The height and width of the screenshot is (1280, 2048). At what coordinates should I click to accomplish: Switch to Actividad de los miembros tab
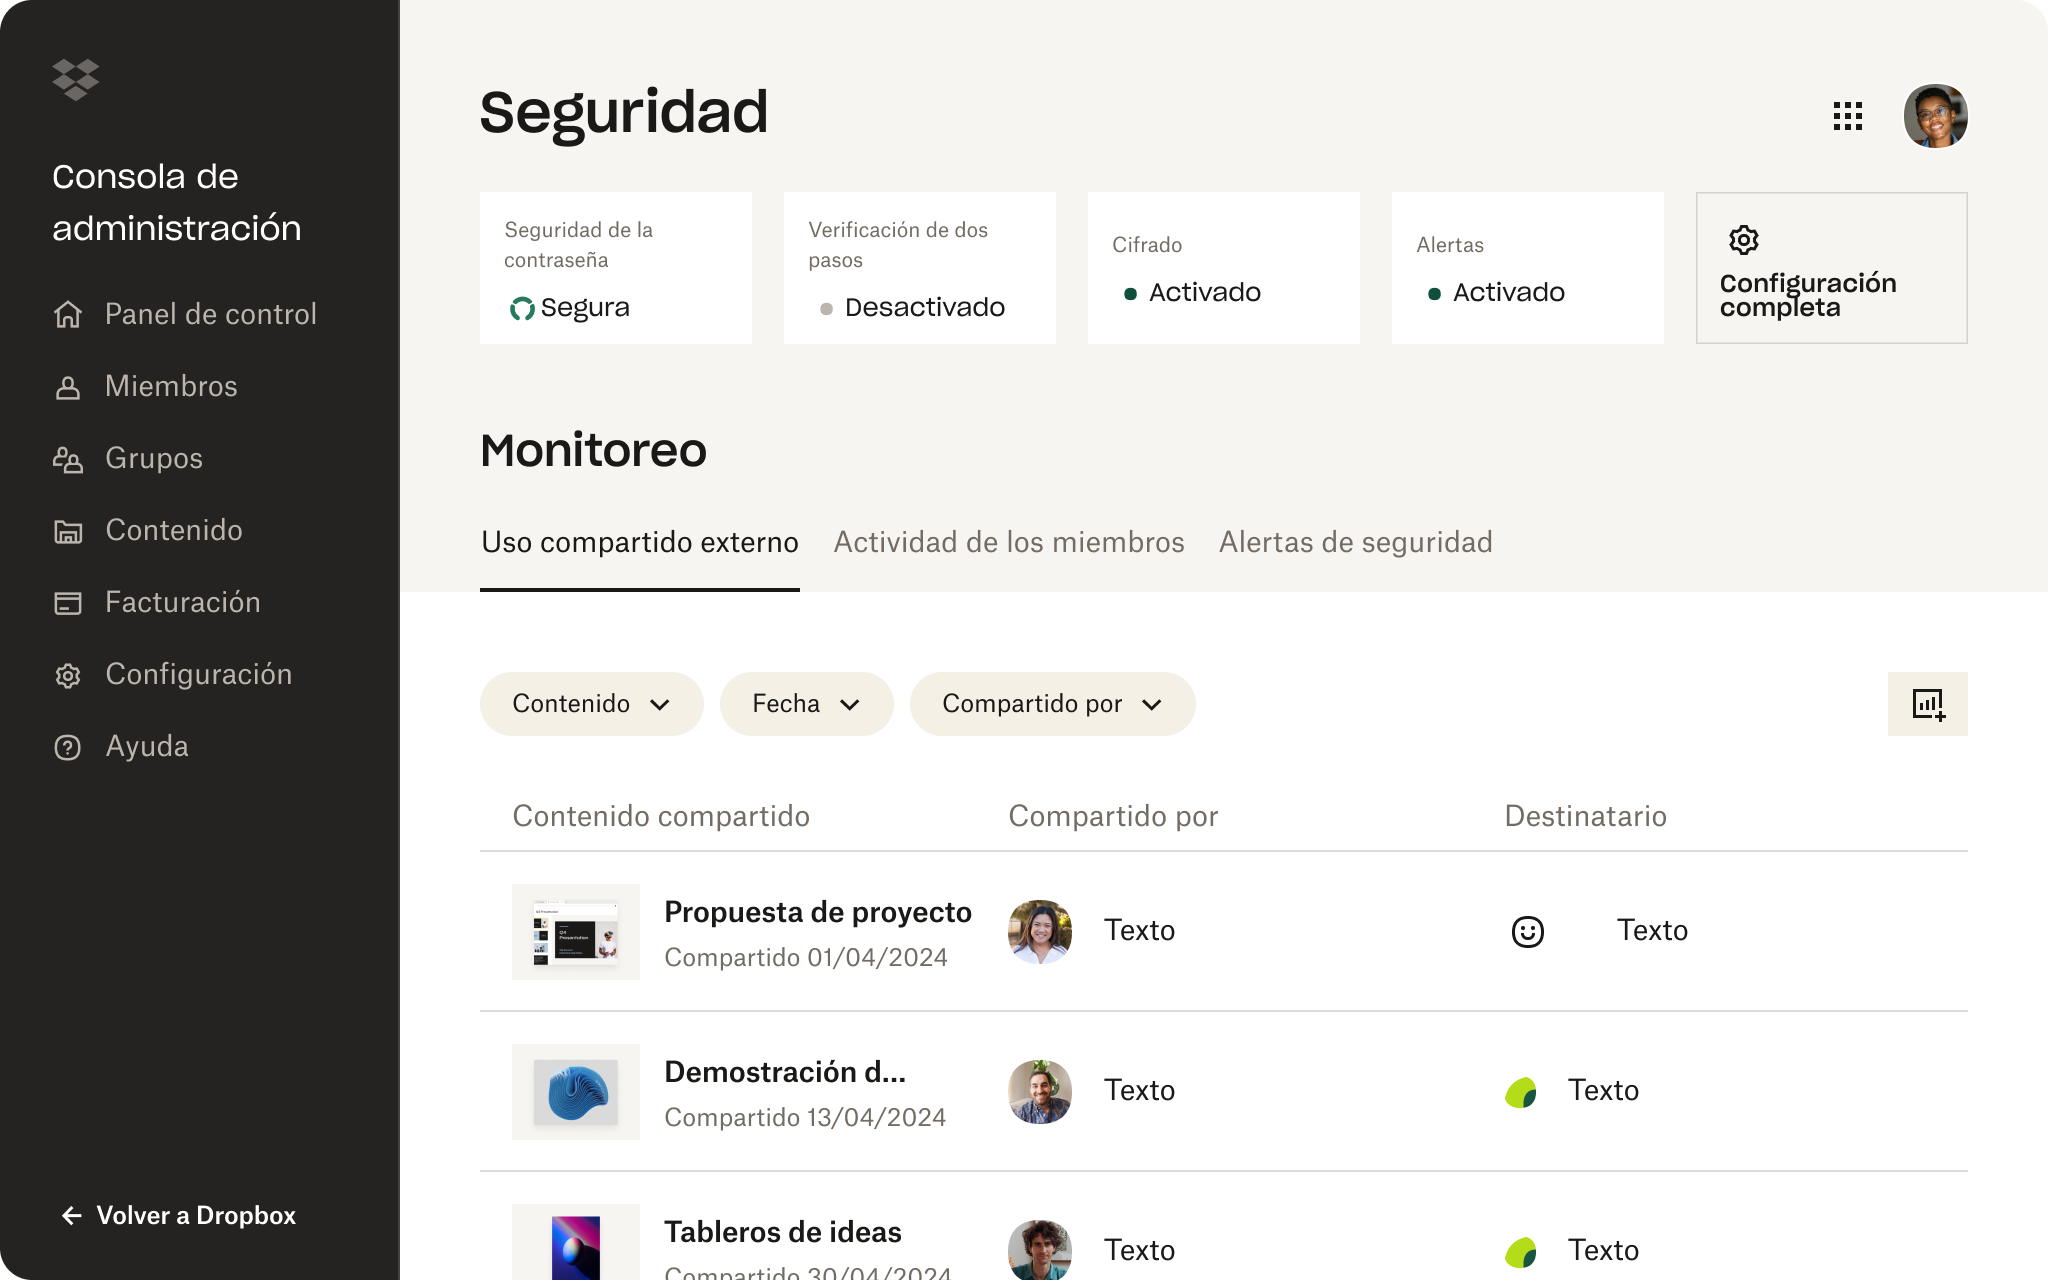coord(1009,542)
